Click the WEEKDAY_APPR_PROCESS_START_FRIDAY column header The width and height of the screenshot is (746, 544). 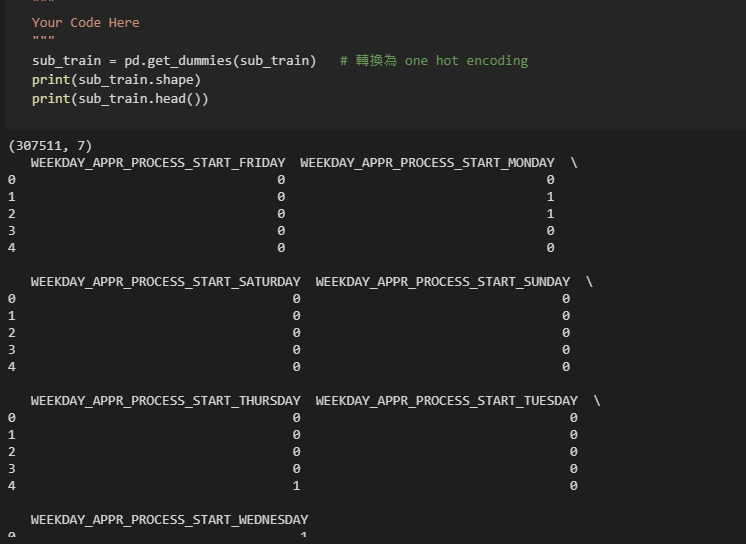pos(158,162)
